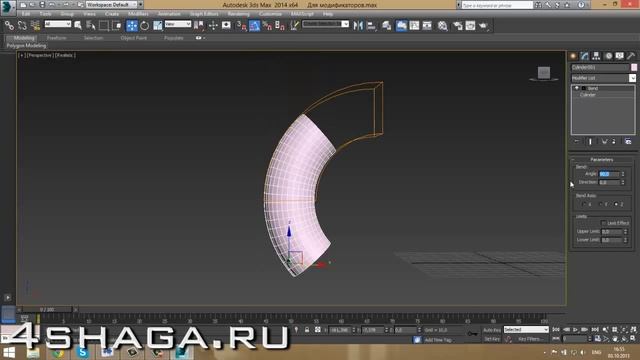This screenshot has height=360, width=640.
Task: Open the Rendered Frame Window
Action: 470,26
